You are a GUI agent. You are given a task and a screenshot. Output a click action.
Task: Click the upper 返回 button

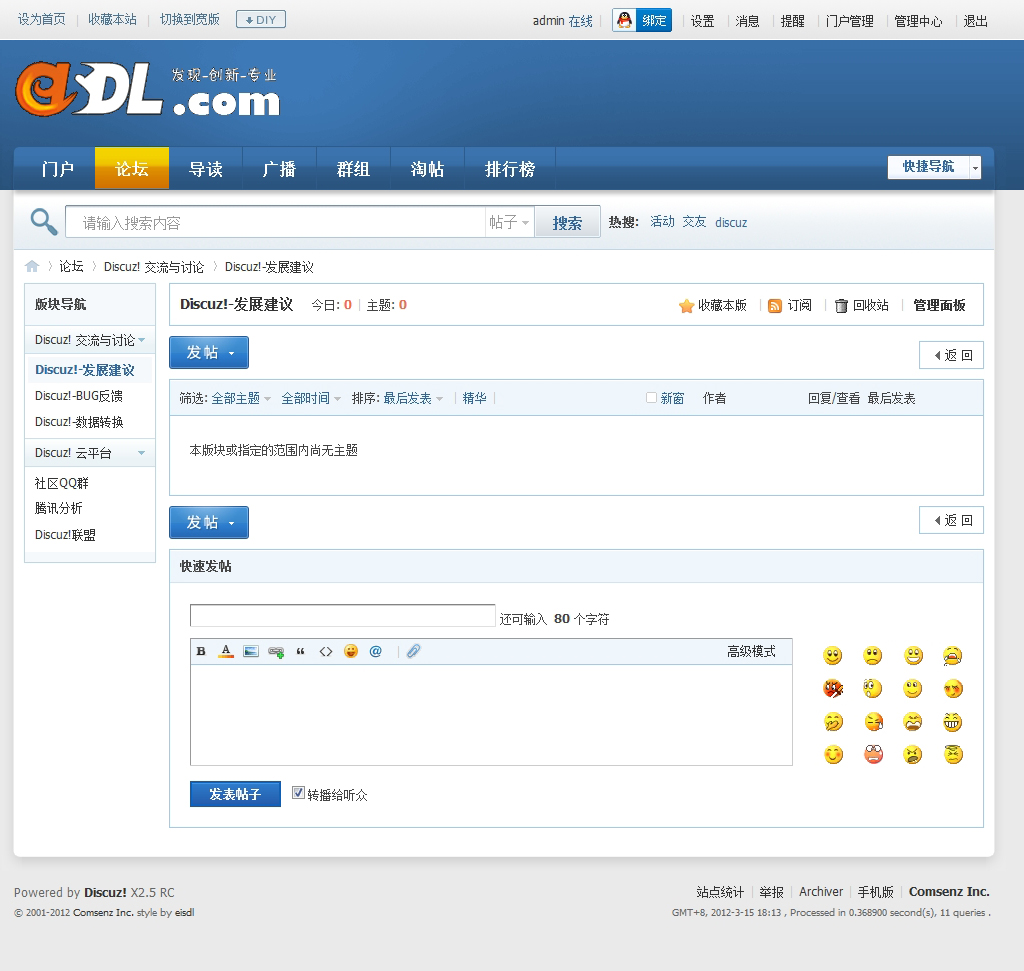click(951, 355)
